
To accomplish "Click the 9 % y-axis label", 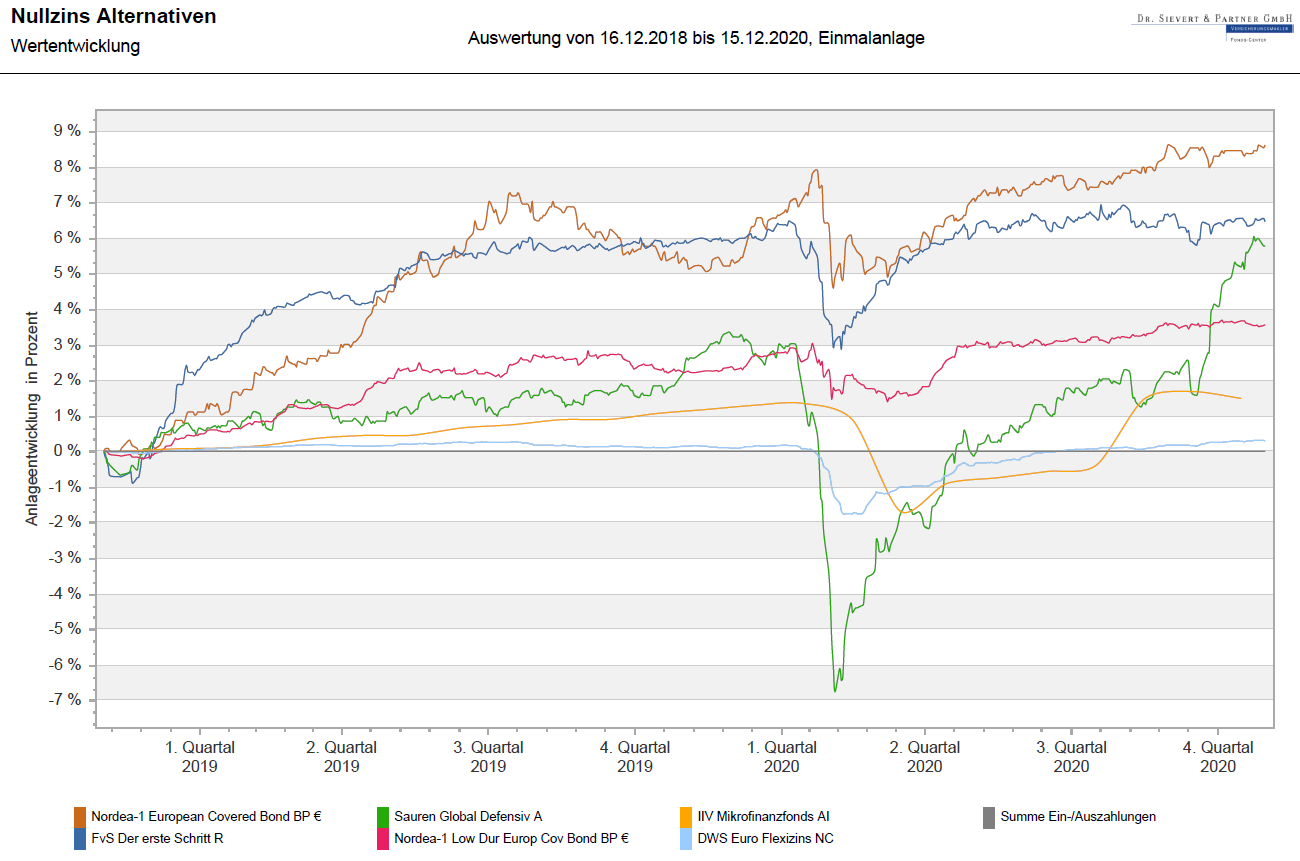I will (x=66, y=131).
